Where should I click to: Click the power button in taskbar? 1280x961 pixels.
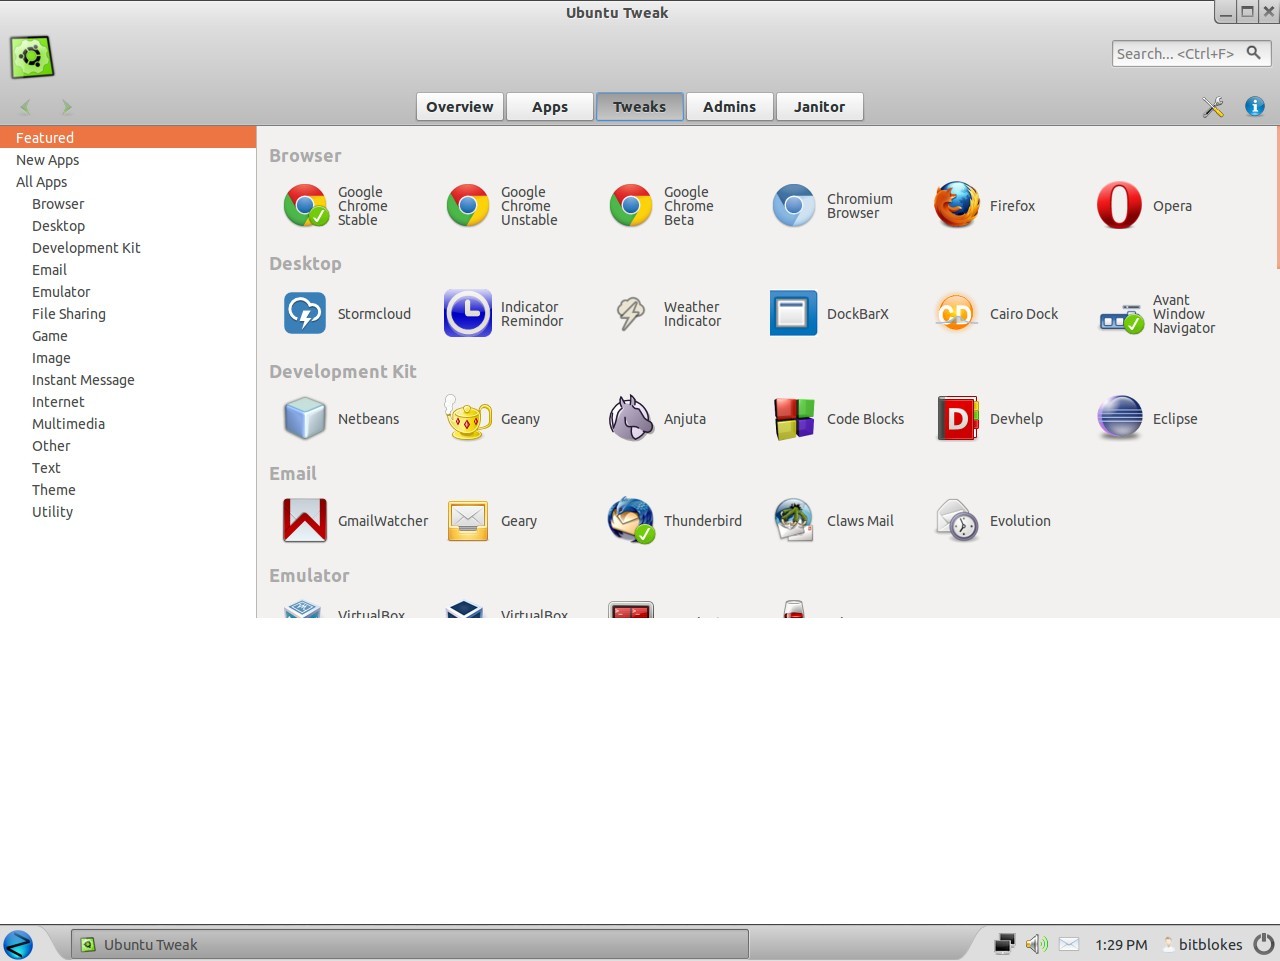[1265, 944]
